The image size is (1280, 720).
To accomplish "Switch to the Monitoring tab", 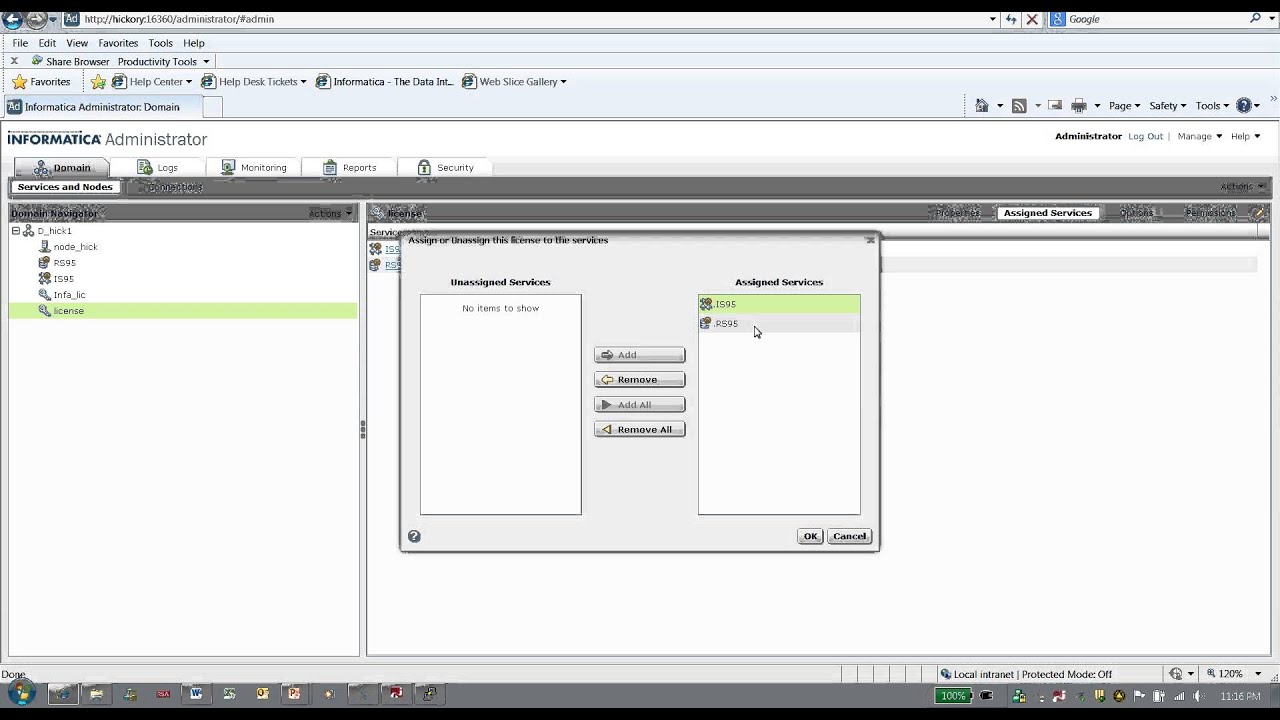I will click(x=254, y=167).
